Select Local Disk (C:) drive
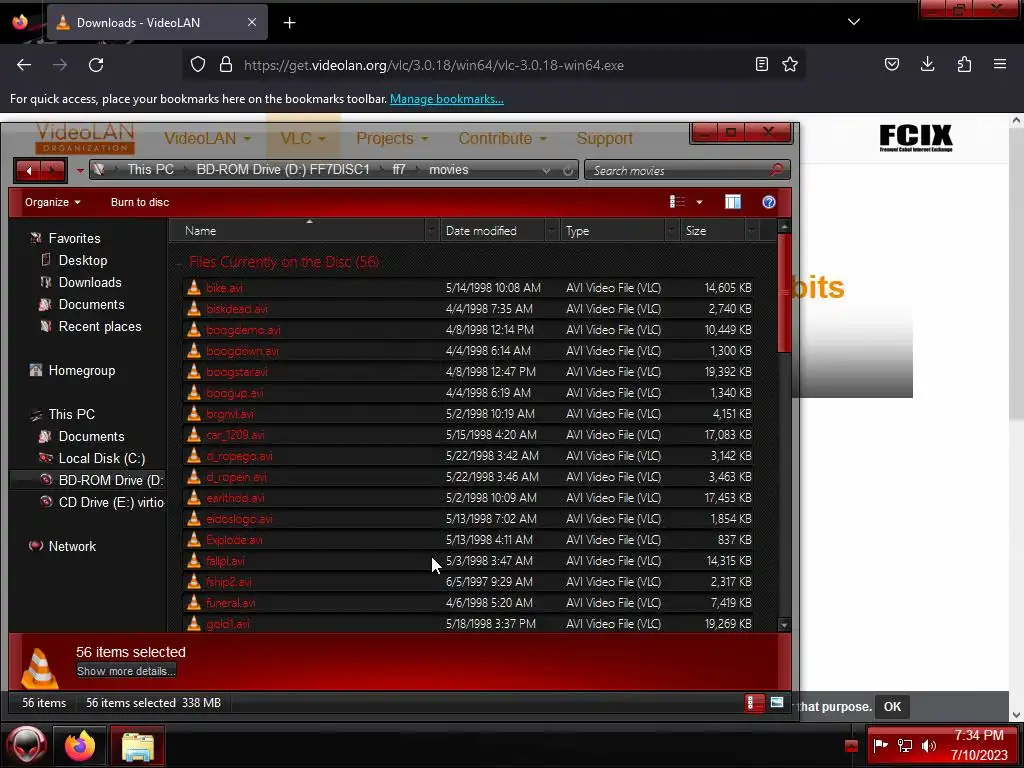Screen dimensions: 1024x768 (102, 458)
